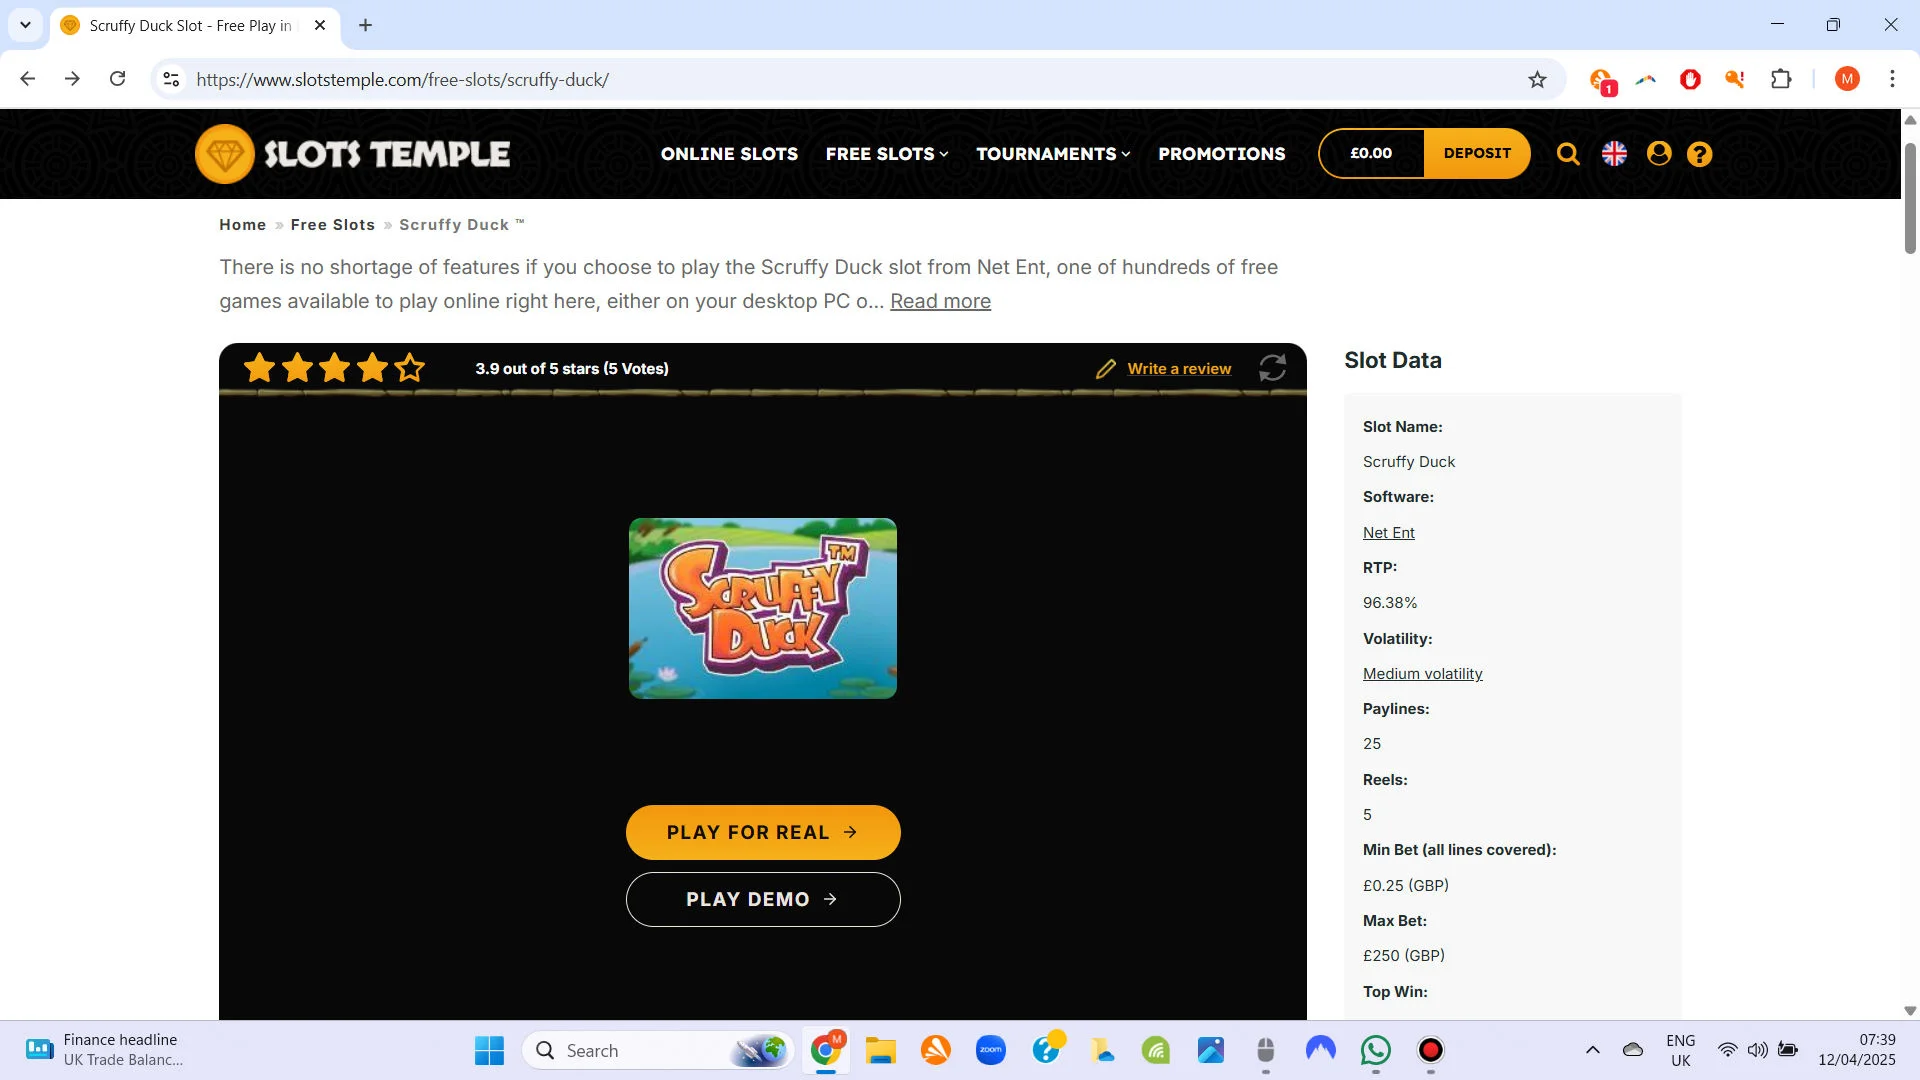Viewport: 1920px width, 1080px height.
Task: Click the Scruffy Duck game thumbnail
Action: (x=763, y=608)
